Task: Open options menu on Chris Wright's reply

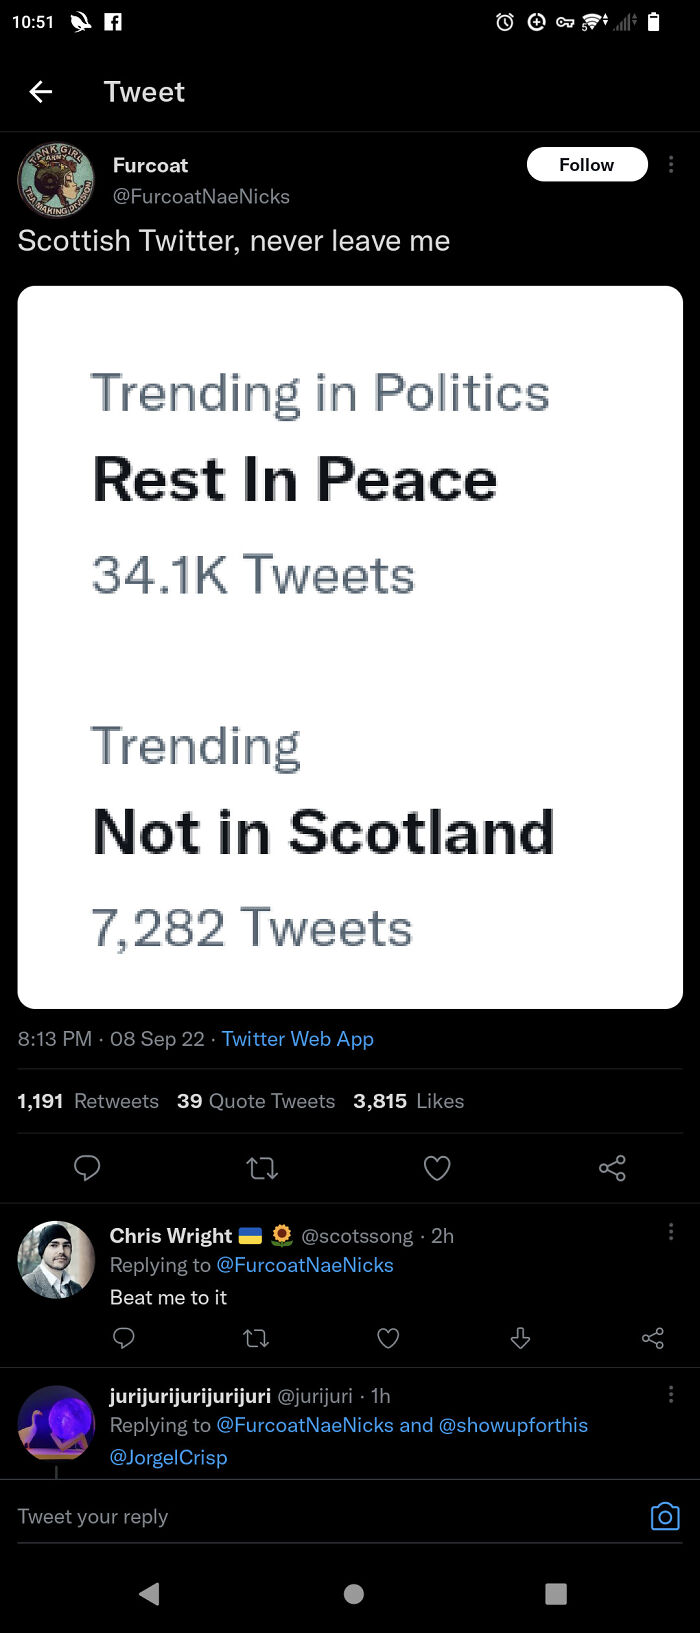Action: coord(671,1231)
